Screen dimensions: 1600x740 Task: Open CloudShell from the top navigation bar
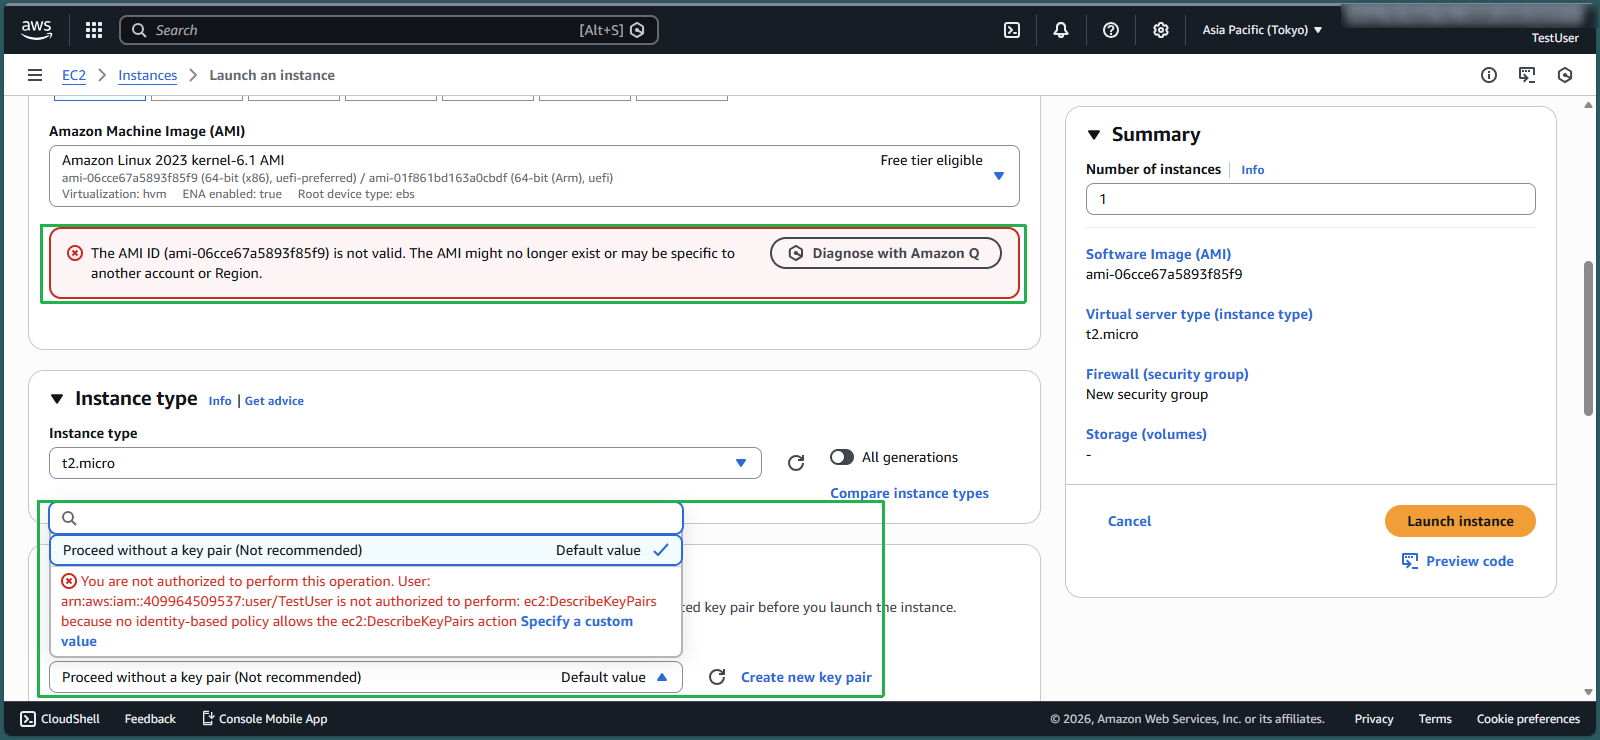coord(1012,30)
